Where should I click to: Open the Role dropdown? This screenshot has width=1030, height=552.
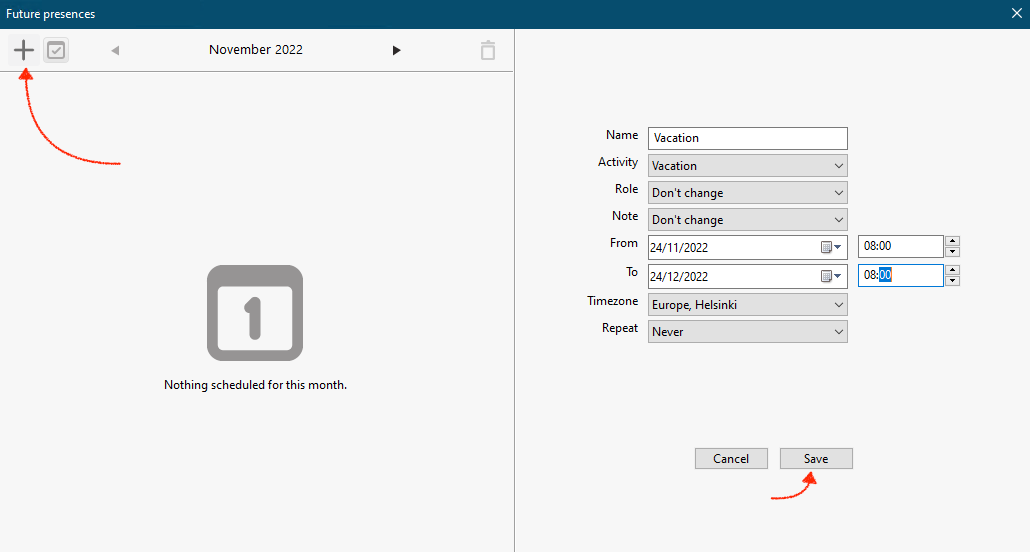click(748, 193)
